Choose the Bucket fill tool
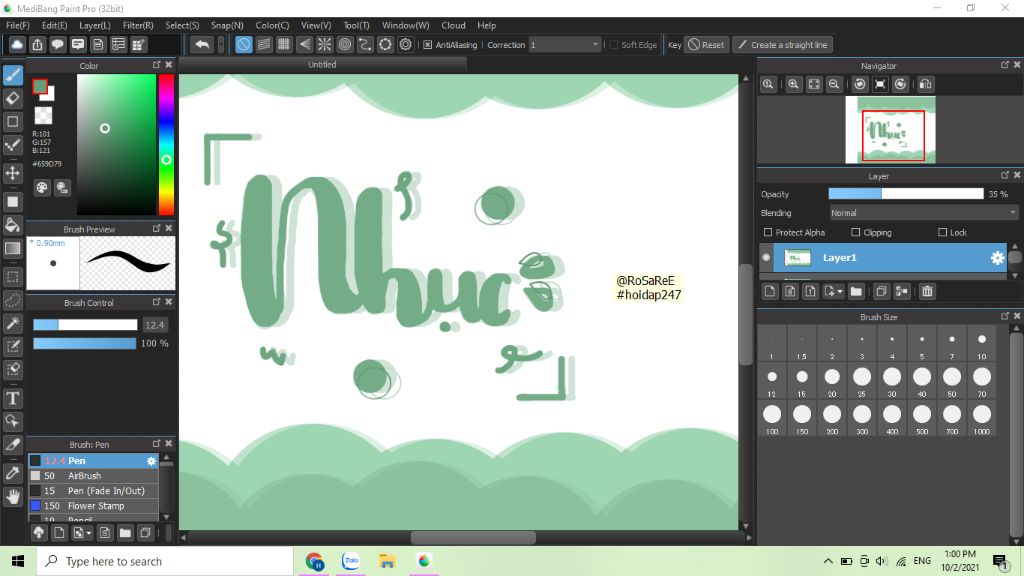 [13, 225]
